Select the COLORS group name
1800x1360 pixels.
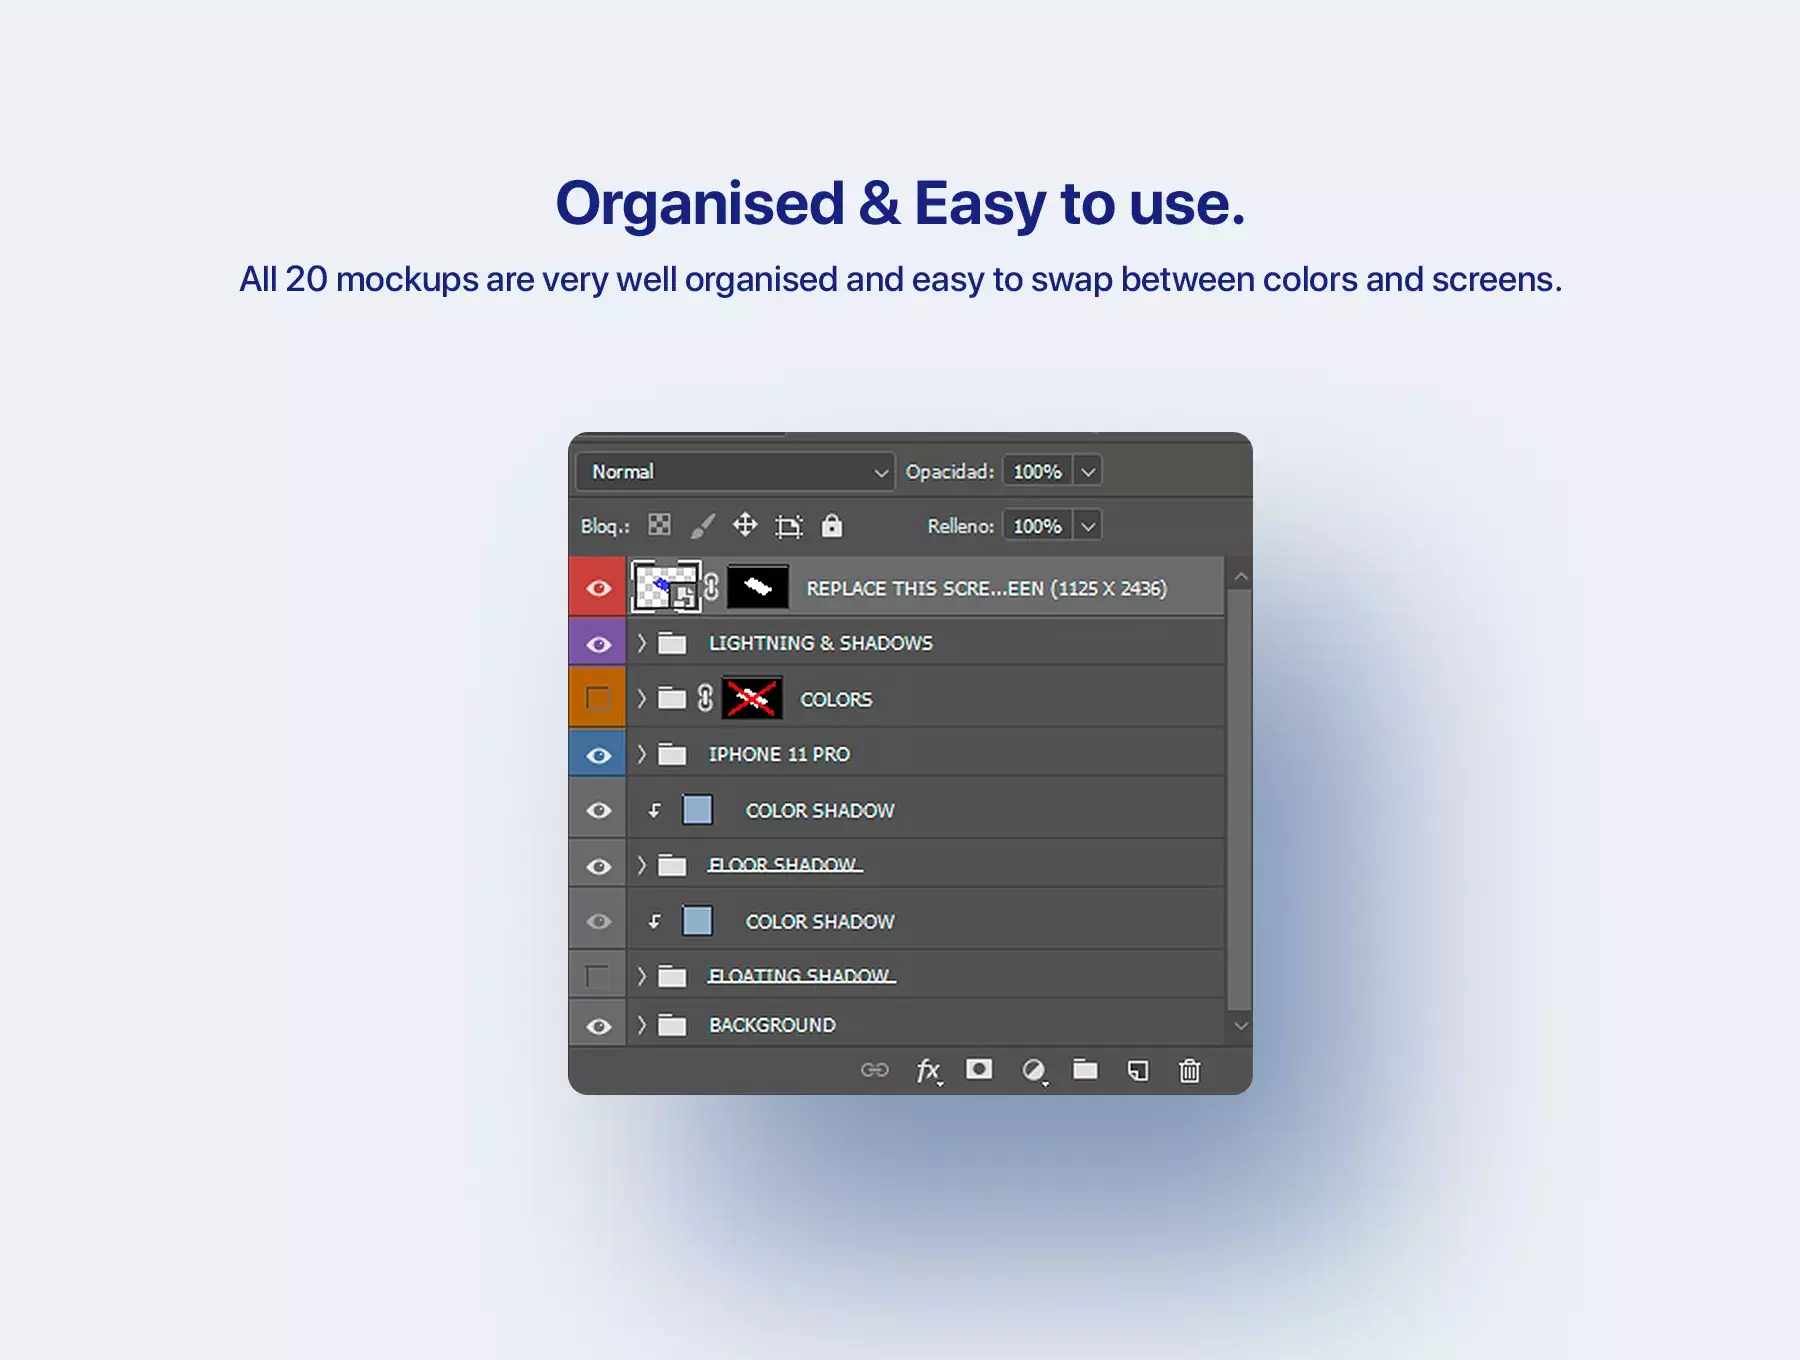click(x=836, y=699)
